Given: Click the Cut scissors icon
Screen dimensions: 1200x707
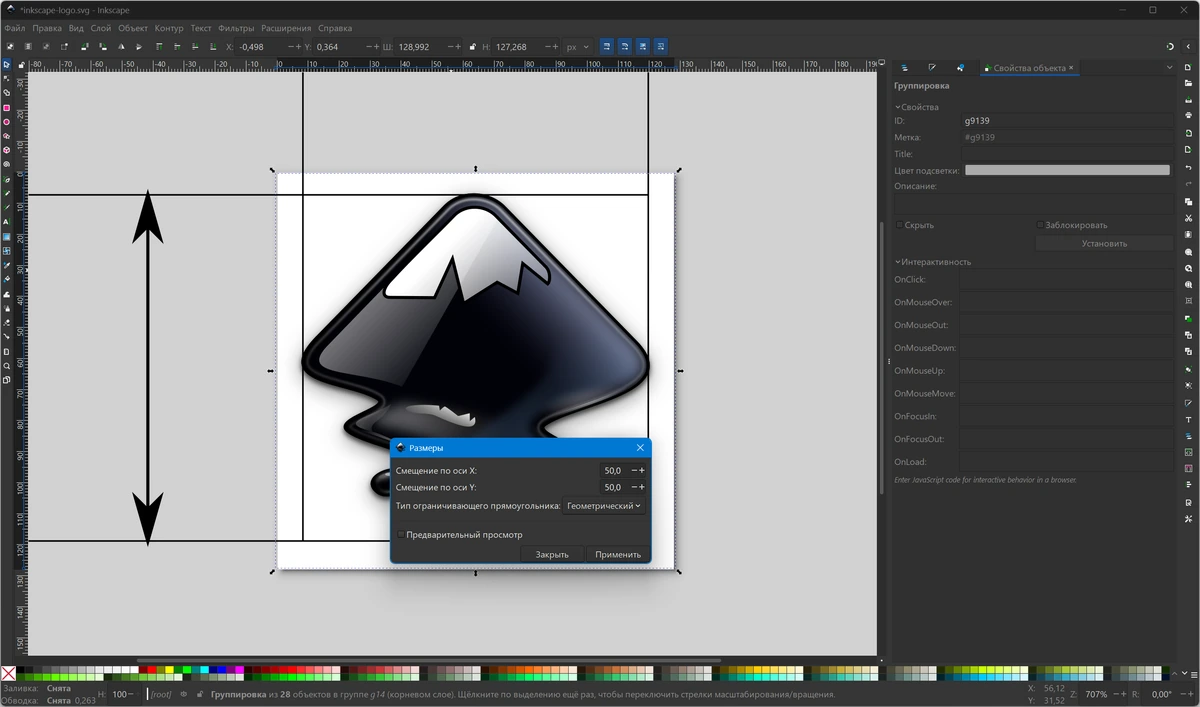Looking at the screenshot, I should [1188, 218].
